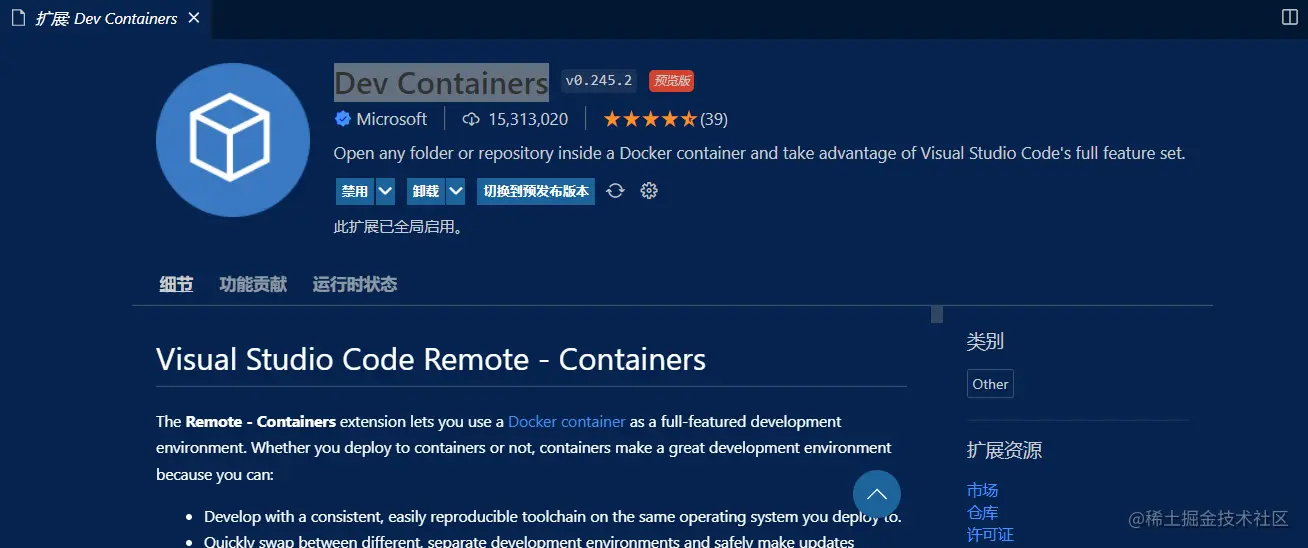Image resolution: width=1308 pixels, height=548 pixels.
Task: Click 切换到预发布版本 button
Action: point(536,191)
